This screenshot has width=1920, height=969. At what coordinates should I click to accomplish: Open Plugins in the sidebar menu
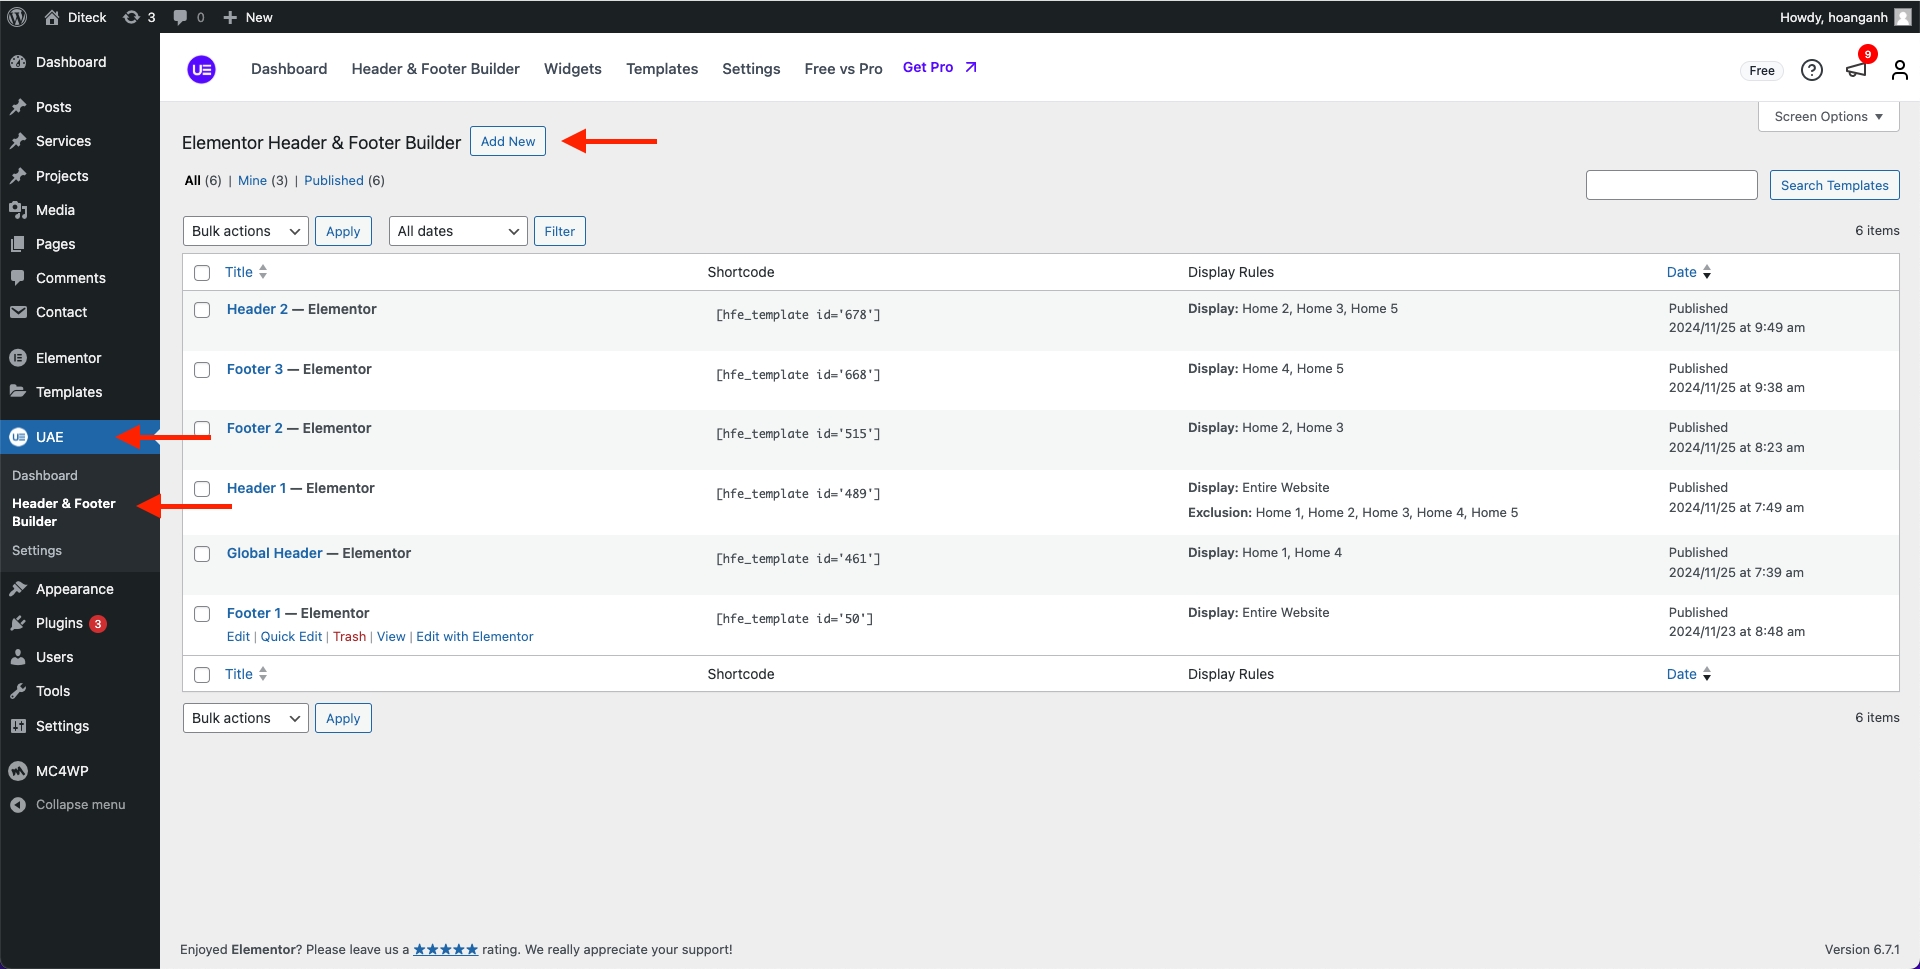[59, 623]
